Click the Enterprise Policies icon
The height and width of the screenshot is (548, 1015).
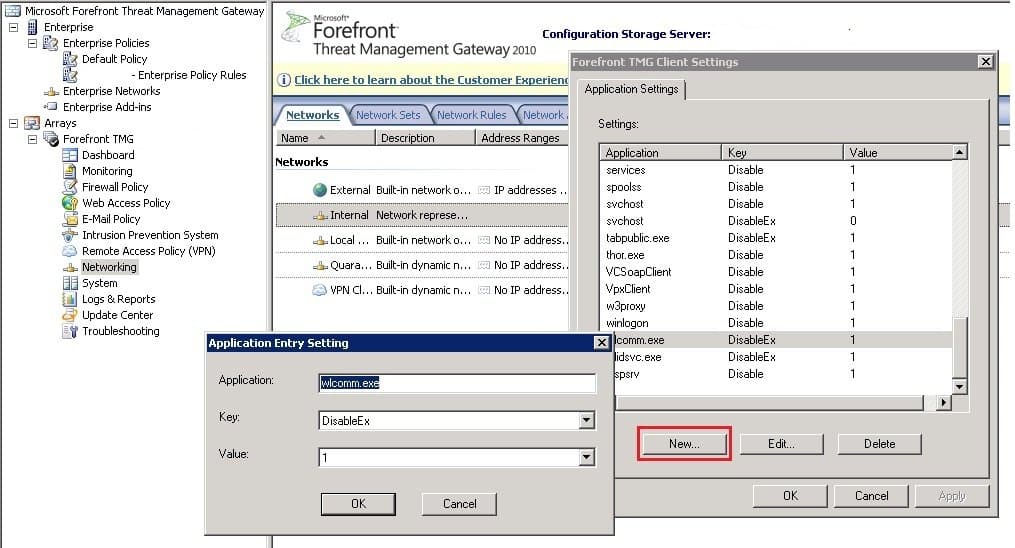(50, 43)
